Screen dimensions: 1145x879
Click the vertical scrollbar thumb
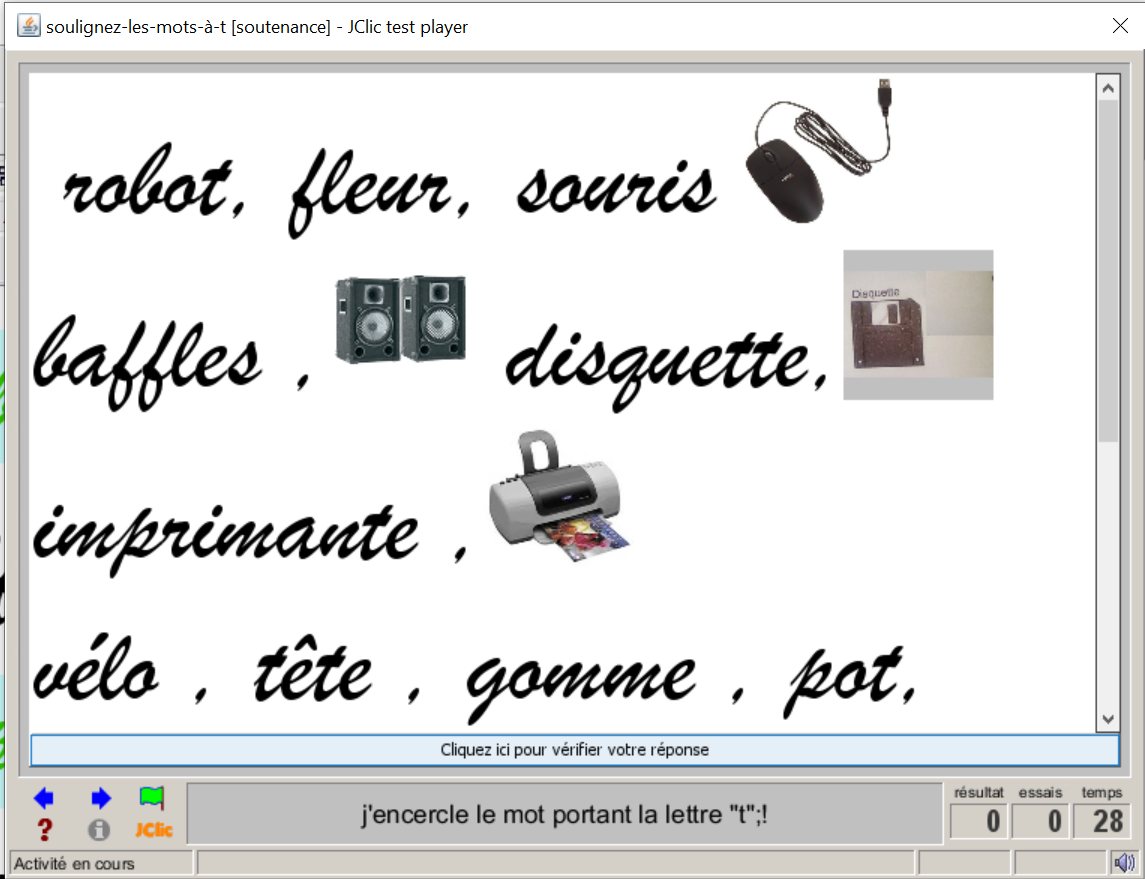pos(1107,270)
